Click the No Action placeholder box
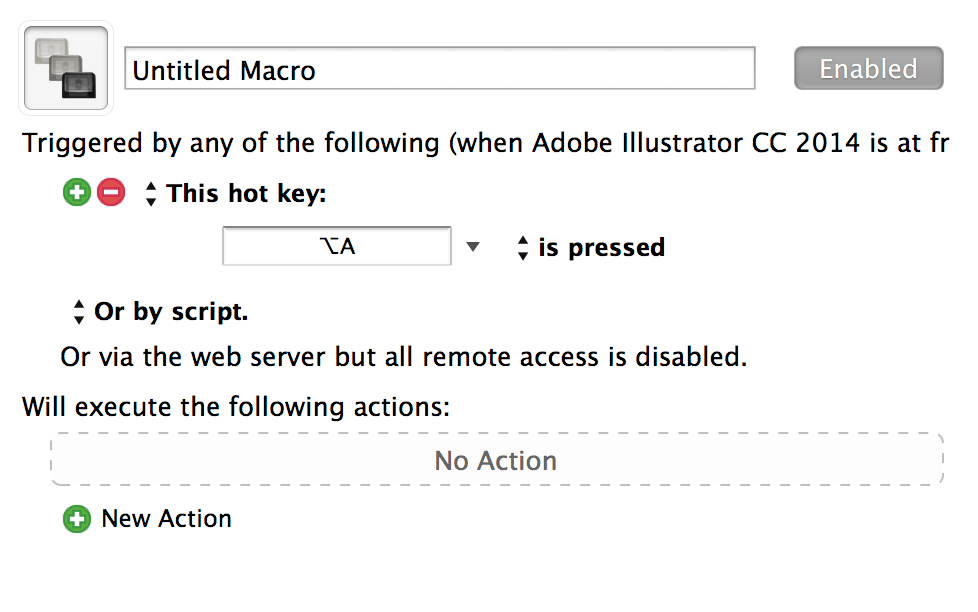Image resolution: width=978 pixels, height=612 pixels. [496, 459]
